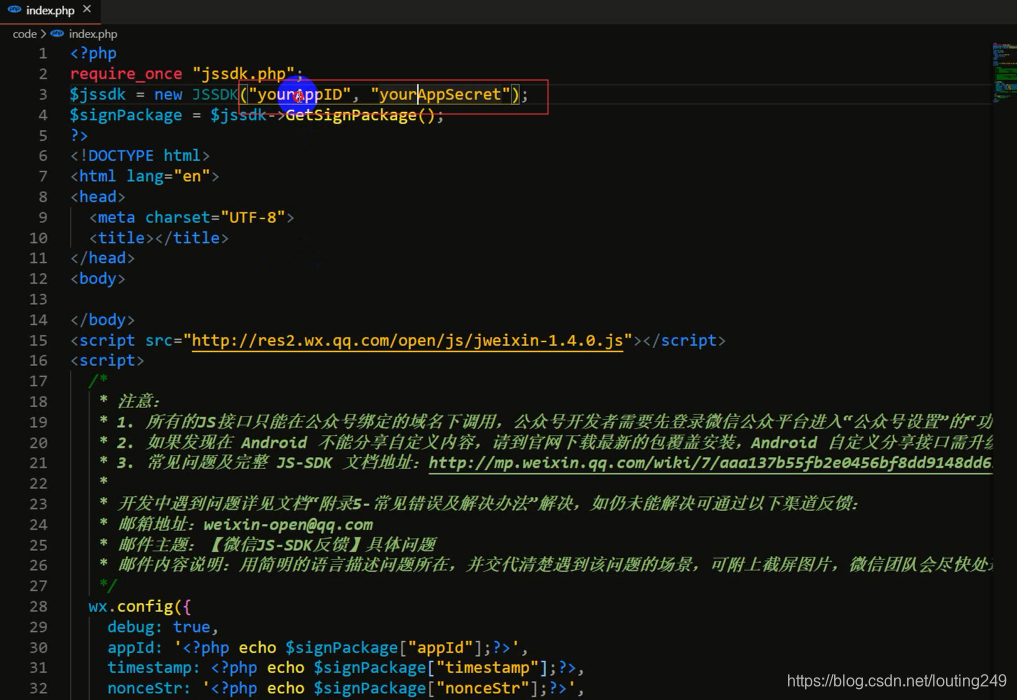Close the index.php tab
Image resolution: width=1017 pixels, height=700 pixels.
(x=87, y=9)
